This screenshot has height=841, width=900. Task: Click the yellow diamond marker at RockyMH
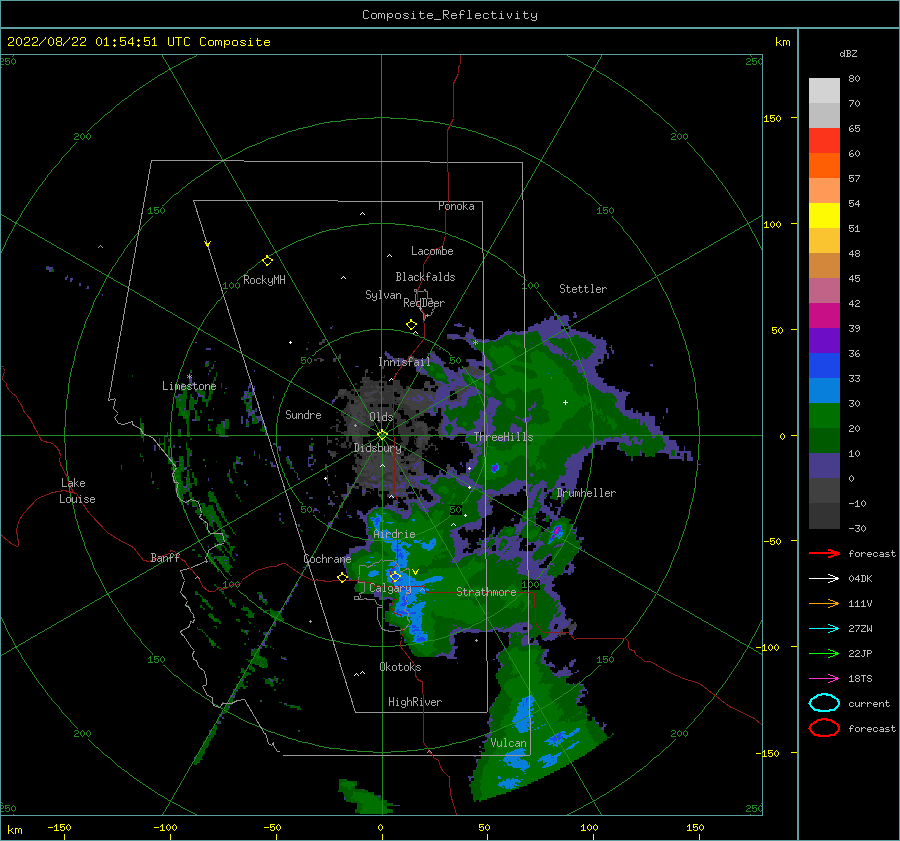(x=267, y=261)
